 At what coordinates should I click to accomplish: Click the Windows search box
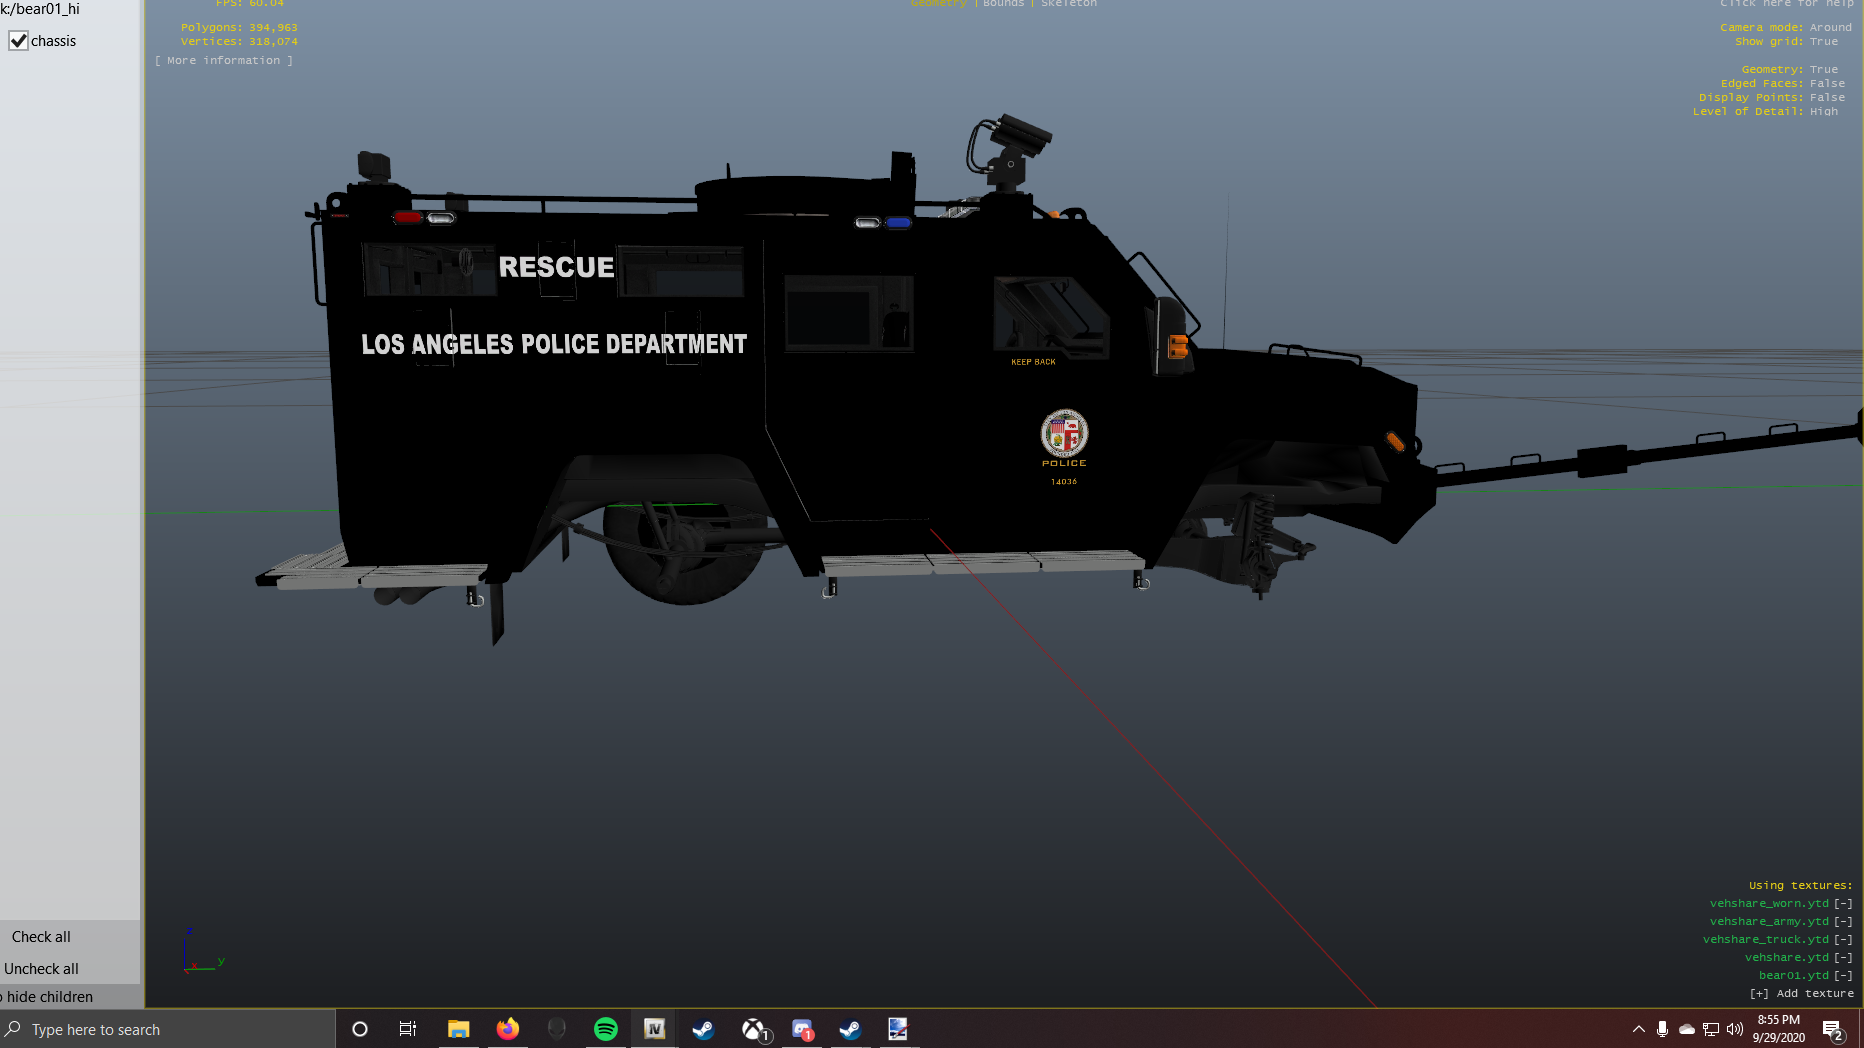tap(168, 1029)
